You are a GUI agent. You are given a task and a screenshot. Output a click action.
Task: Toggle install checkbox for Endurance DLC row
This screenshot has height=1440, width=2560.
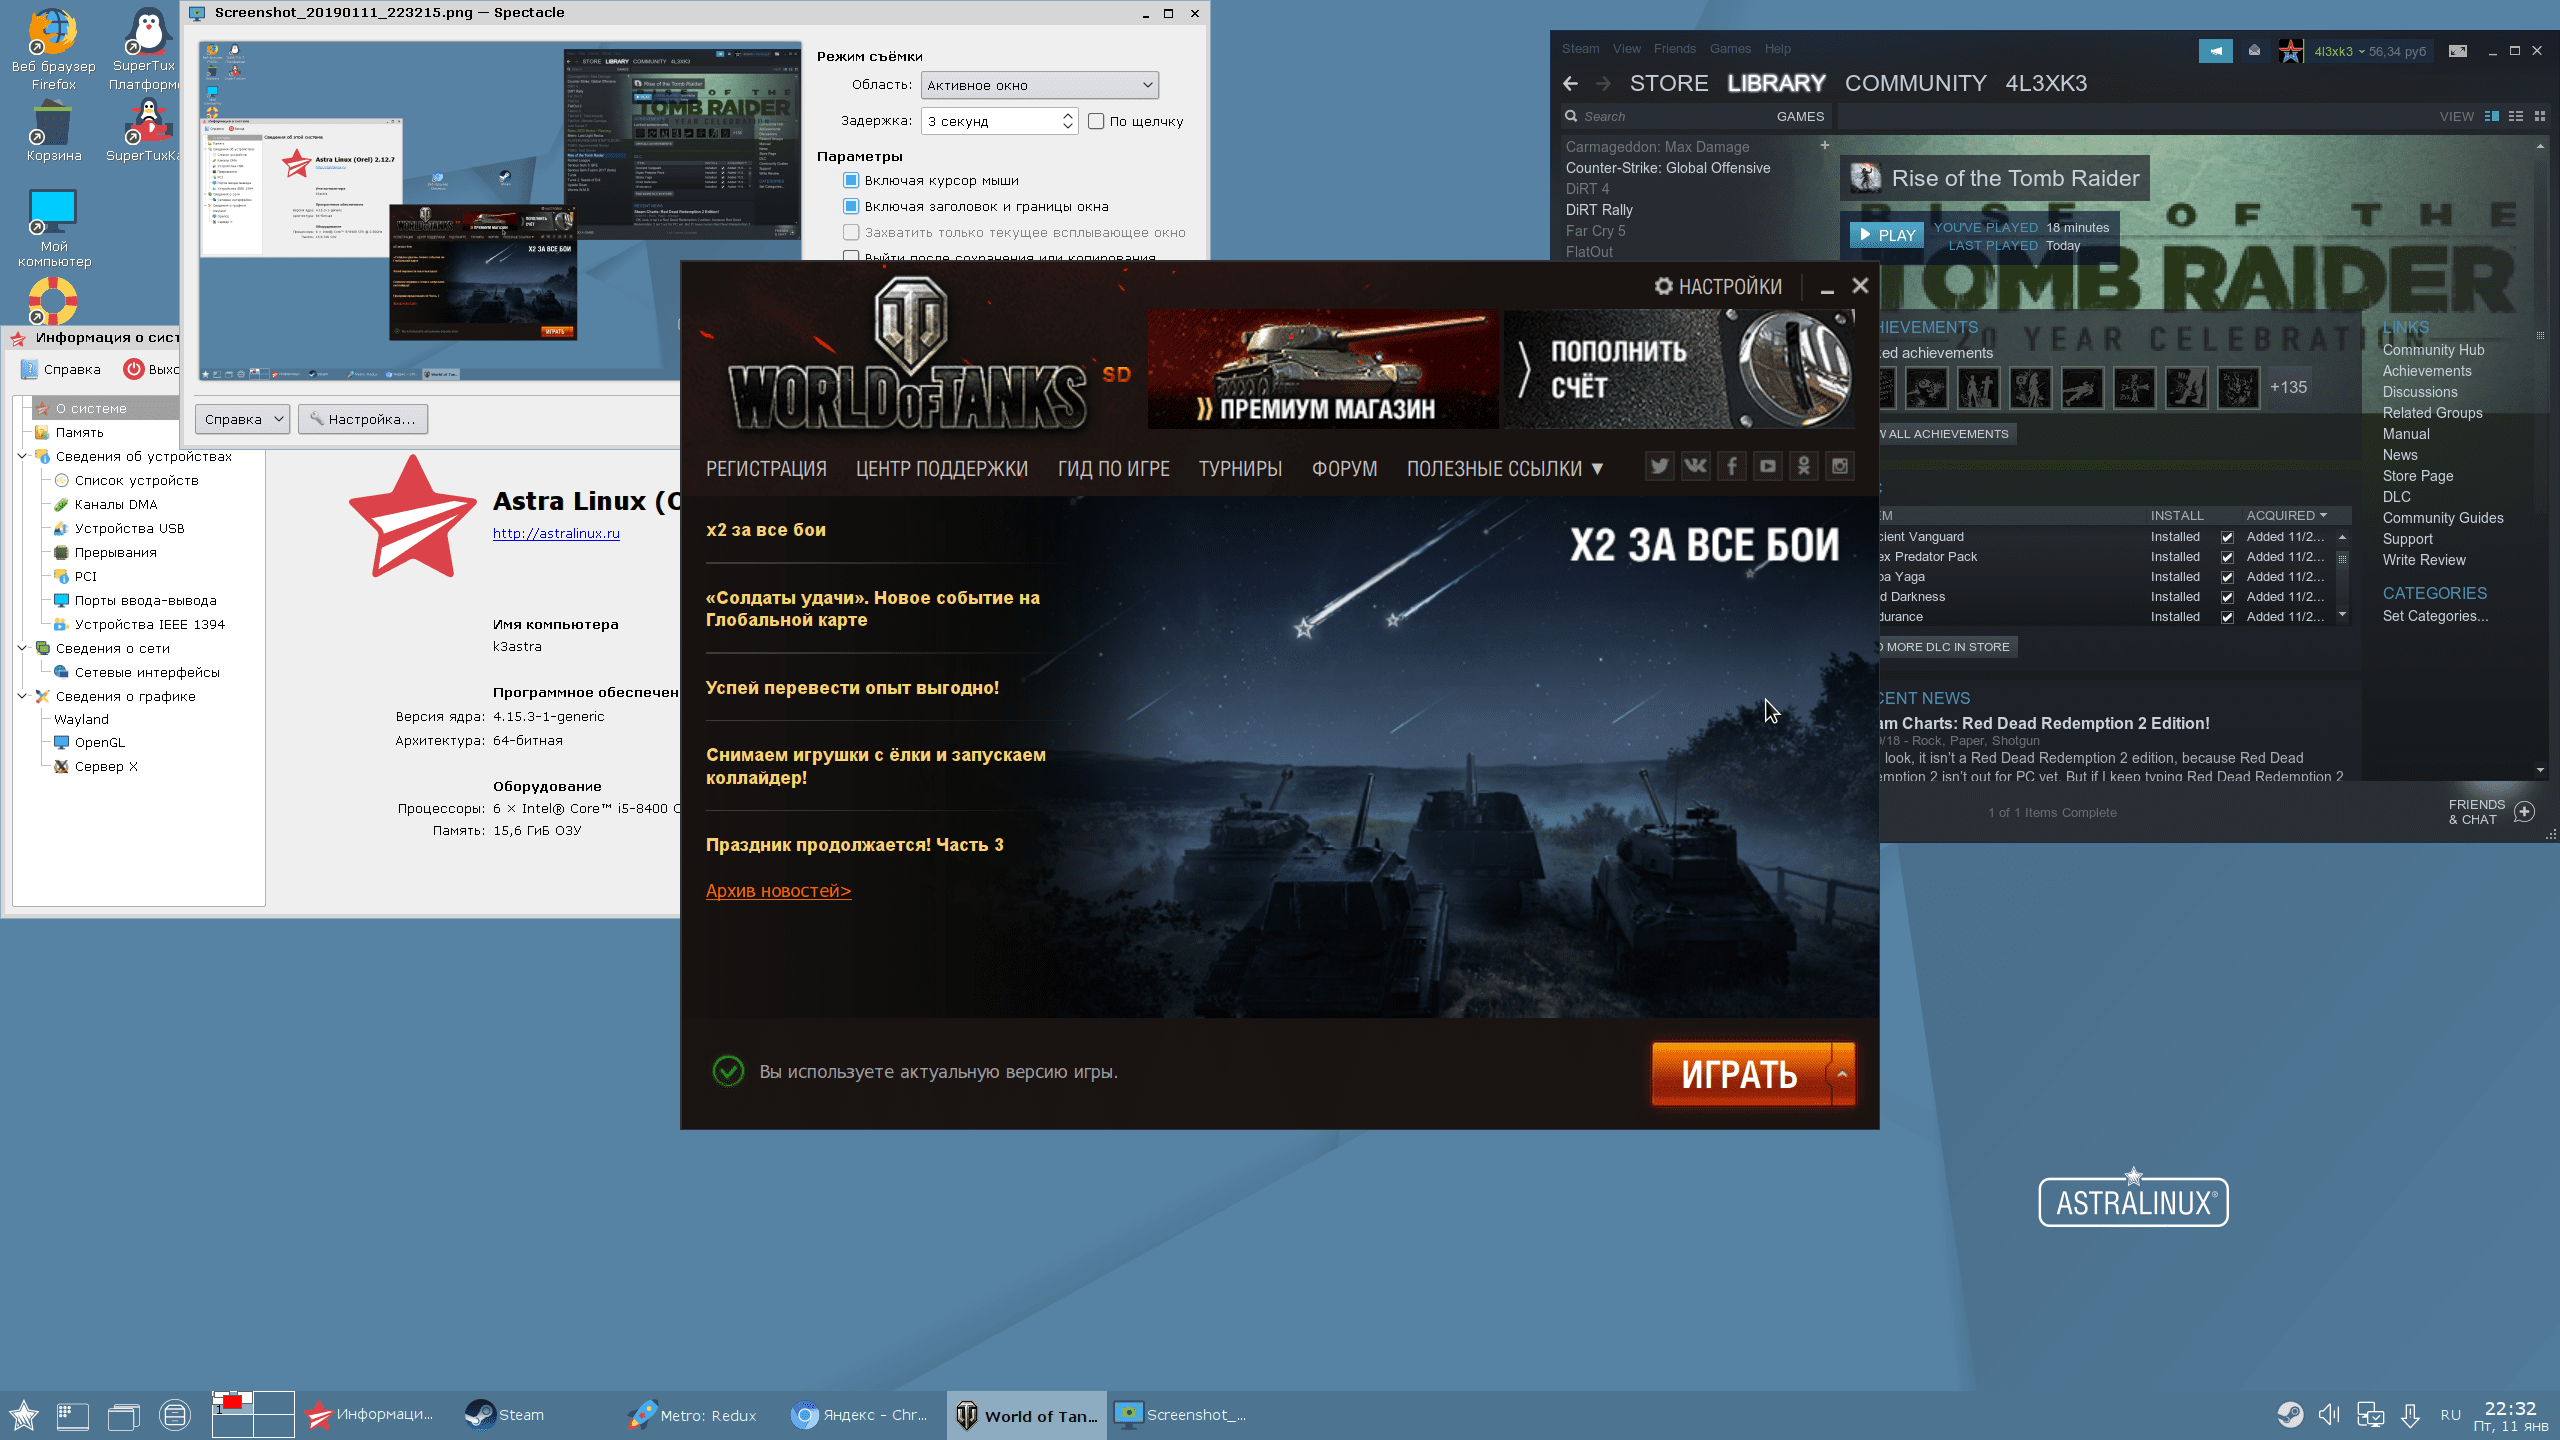pos(2227,617)
